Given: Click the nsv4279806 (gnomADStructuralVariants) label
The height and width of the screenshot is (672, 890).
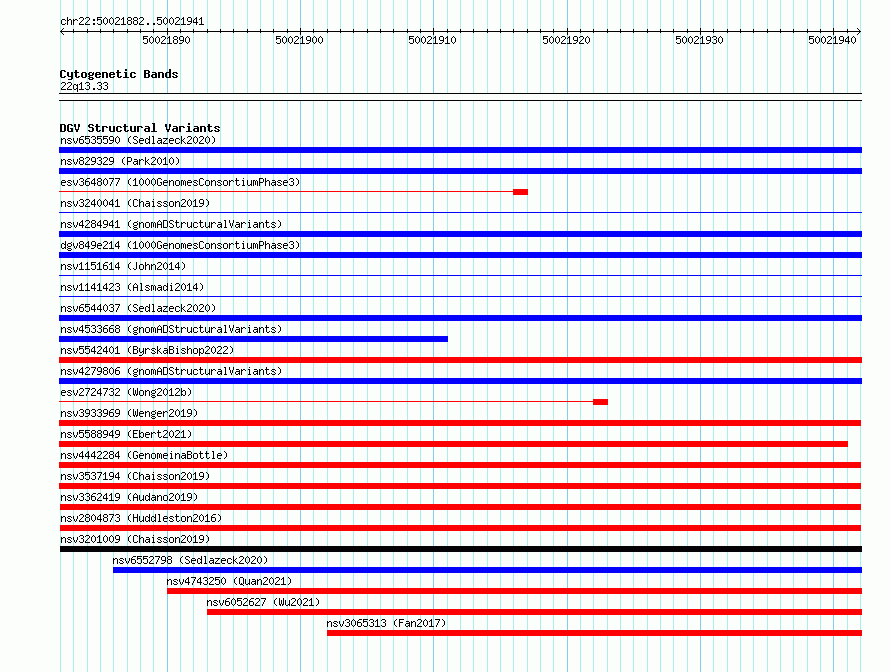Looking at the screenshot, I should pos(171,371).
